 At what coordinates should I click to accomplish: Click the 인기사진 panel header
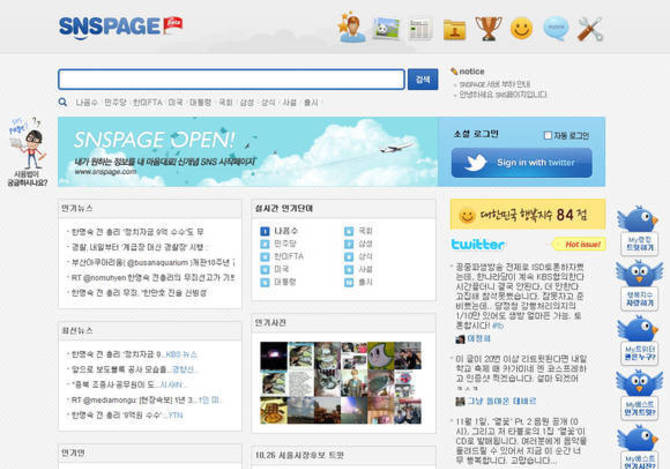(x=344, y=323)
